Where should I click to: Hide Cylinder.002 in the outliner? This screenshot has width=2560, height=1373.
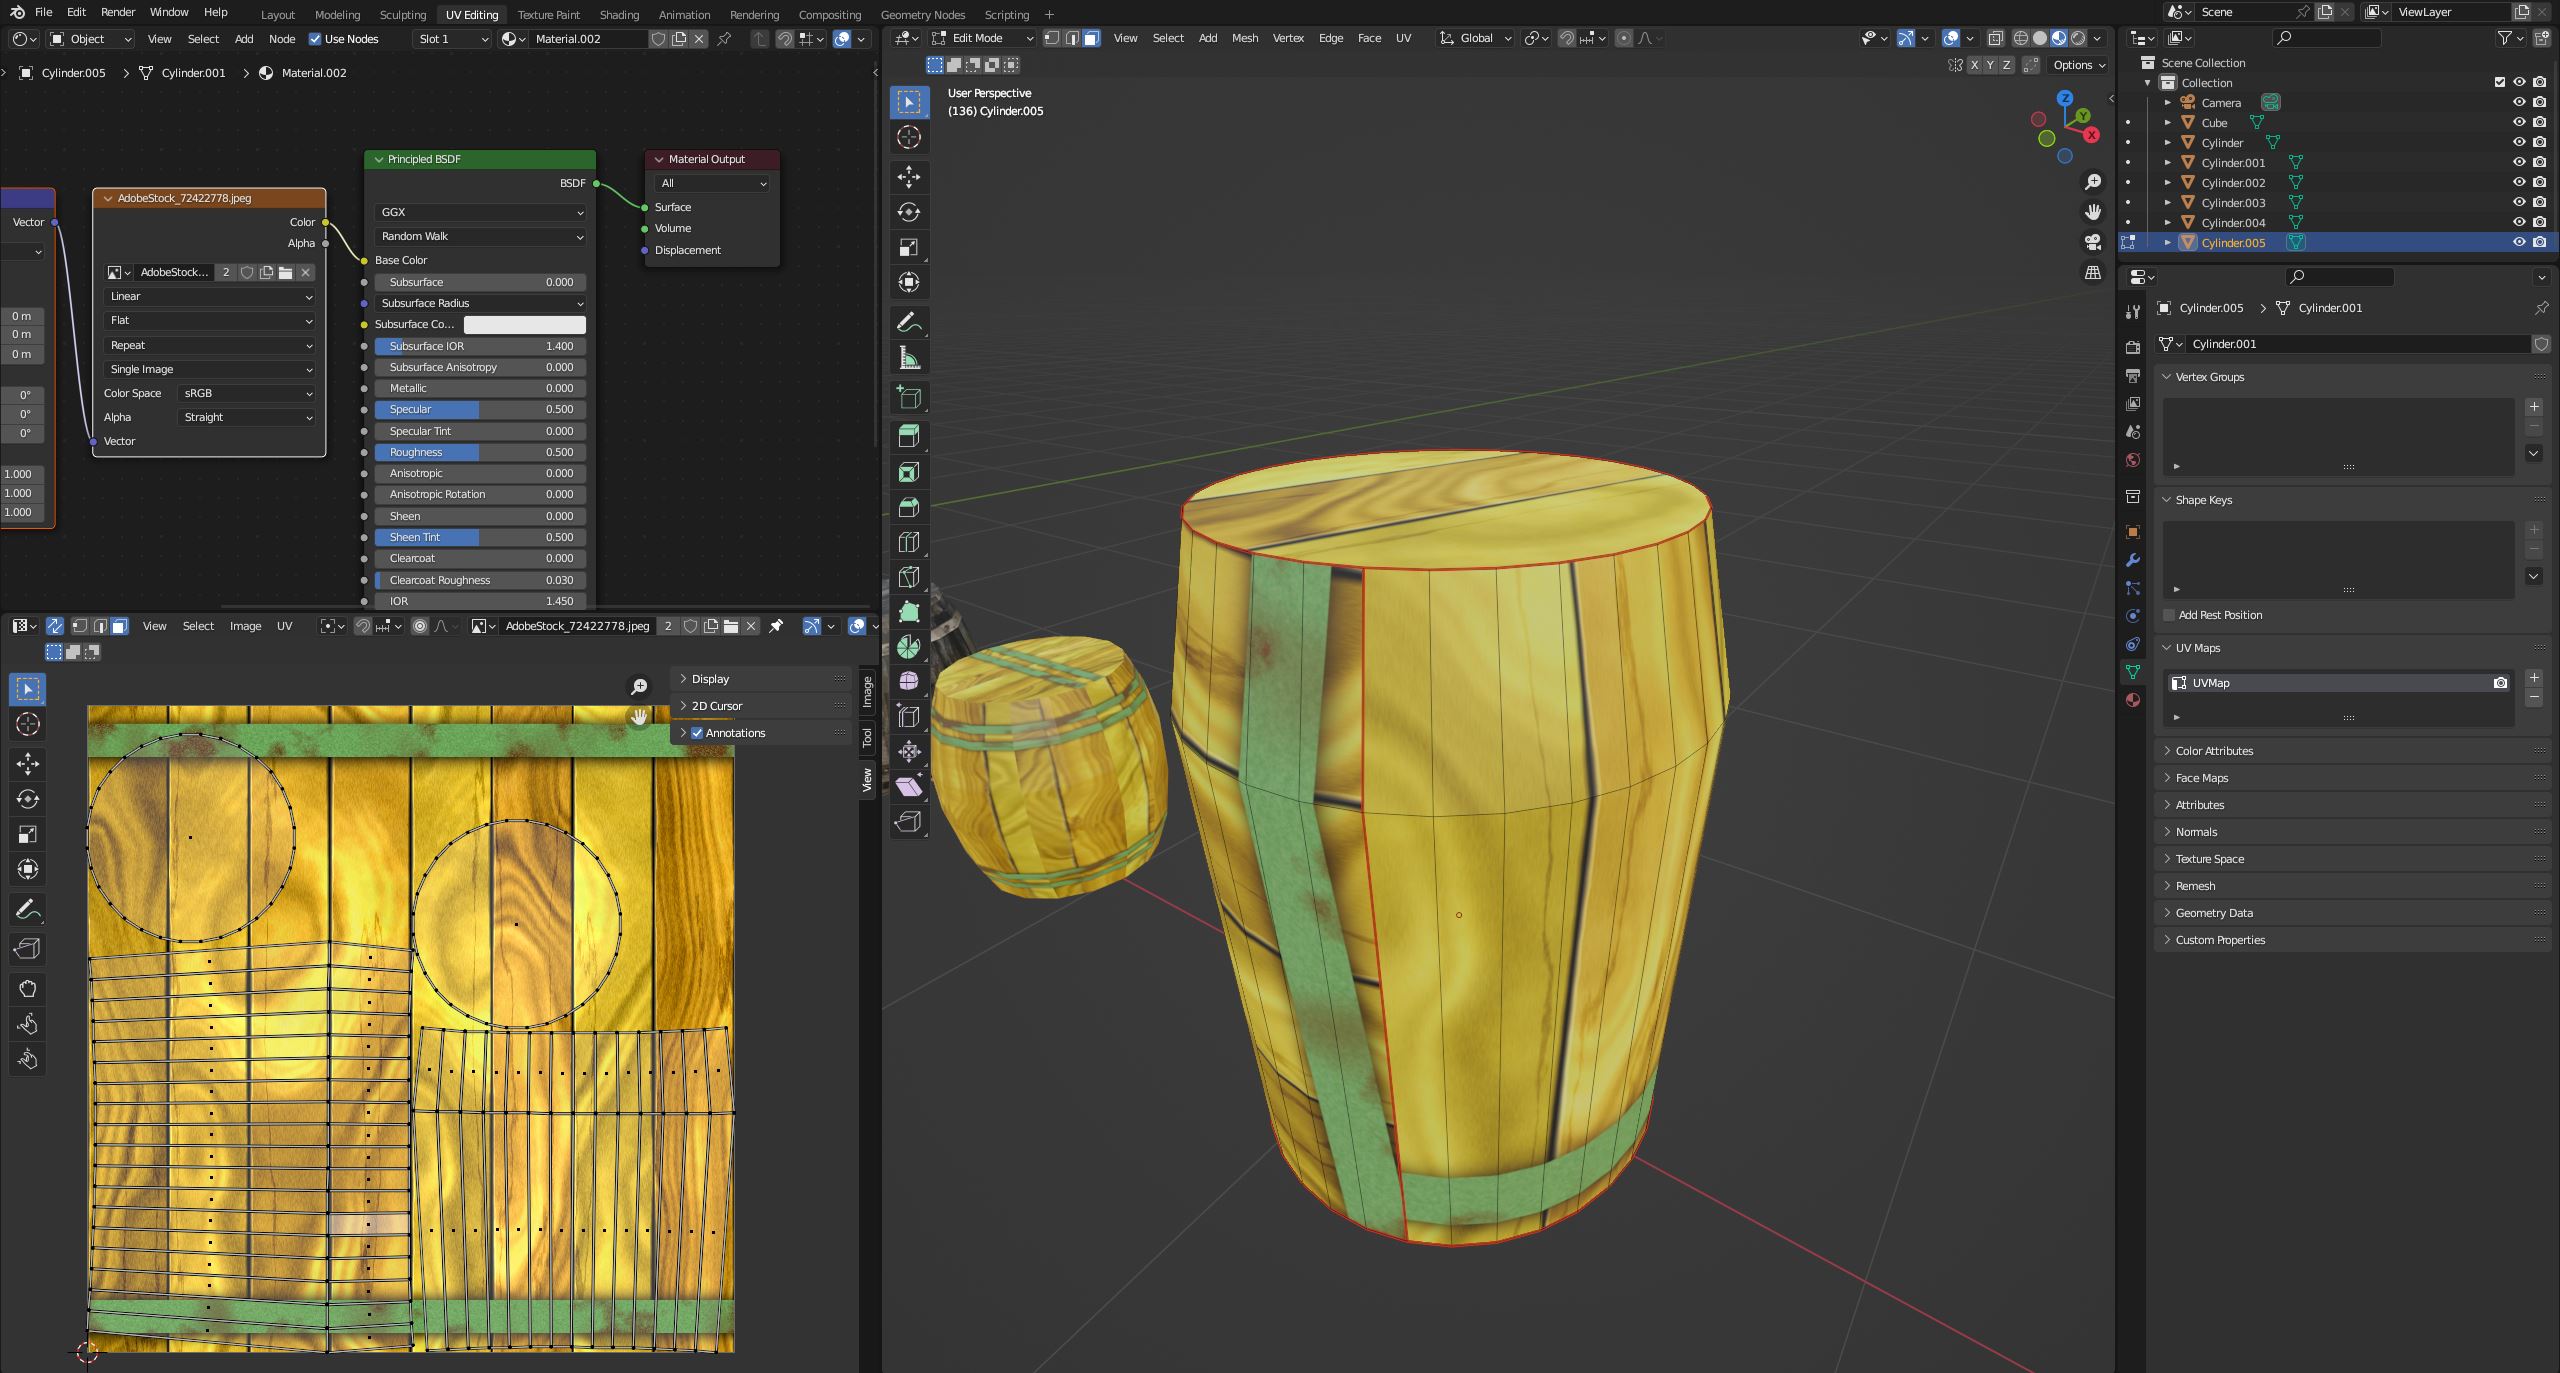(x=2519, y=182)
